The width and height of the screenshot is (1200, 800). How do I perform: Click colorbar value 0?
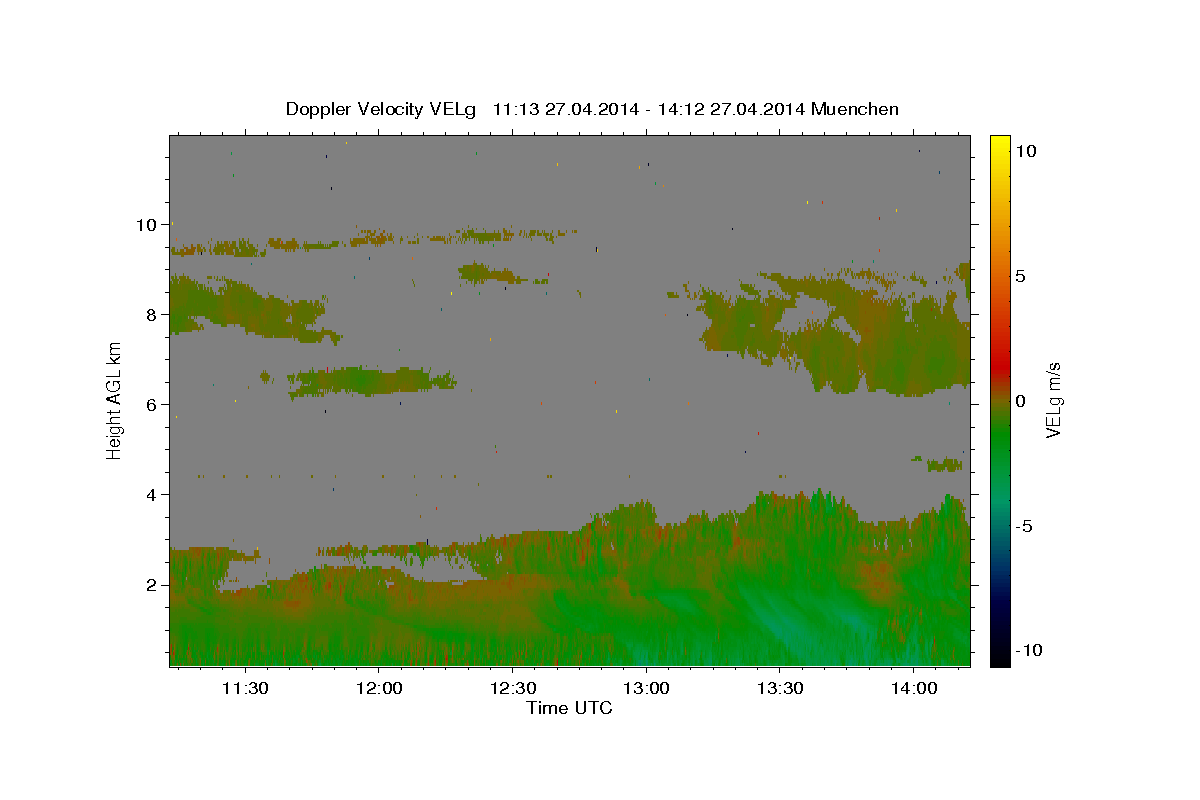click(1021, 401)
